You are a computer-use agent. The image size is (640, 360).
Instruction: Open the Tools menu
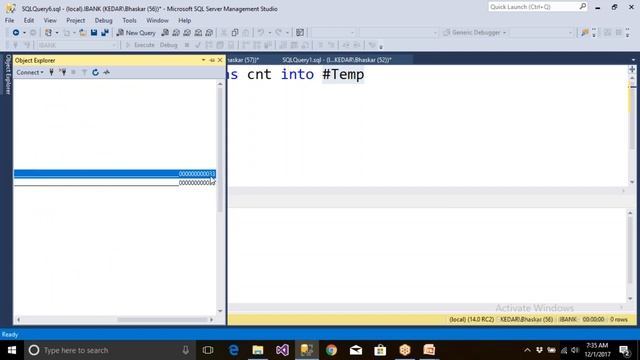pos(129,20)
